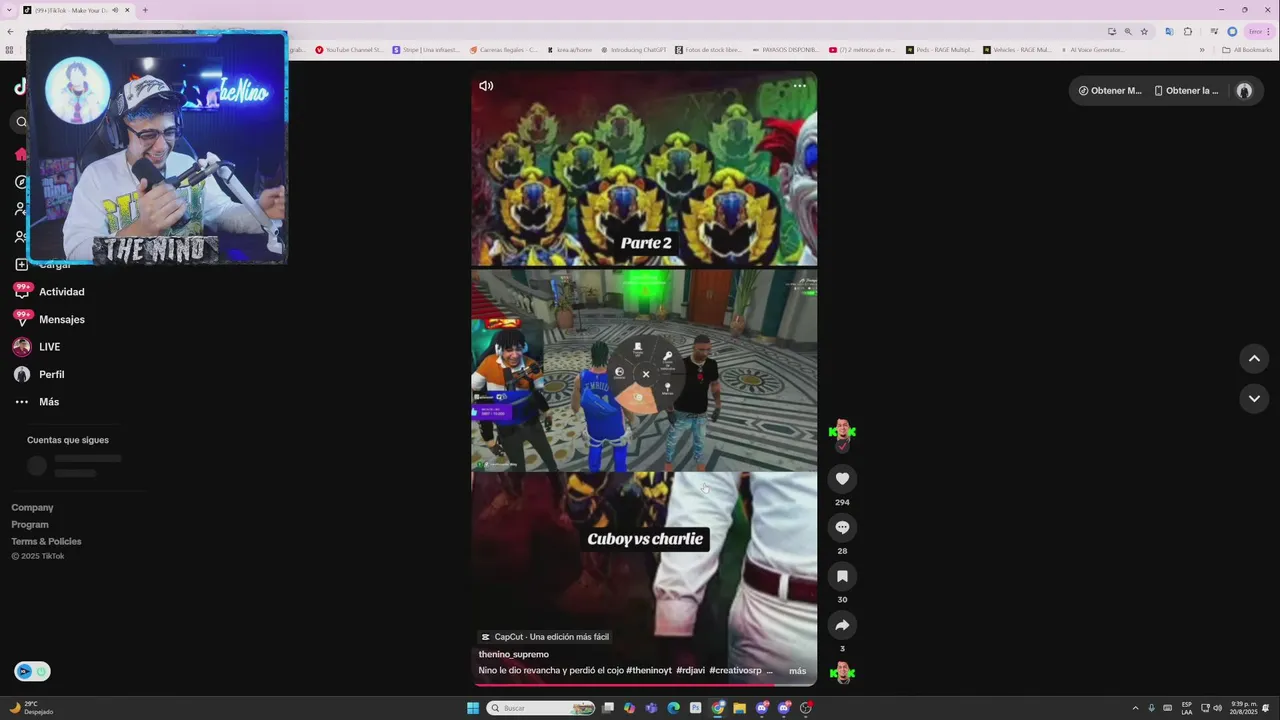1280x720 pixels.
Task: Open thenino_supremo username link
Action: click(513, 655)
